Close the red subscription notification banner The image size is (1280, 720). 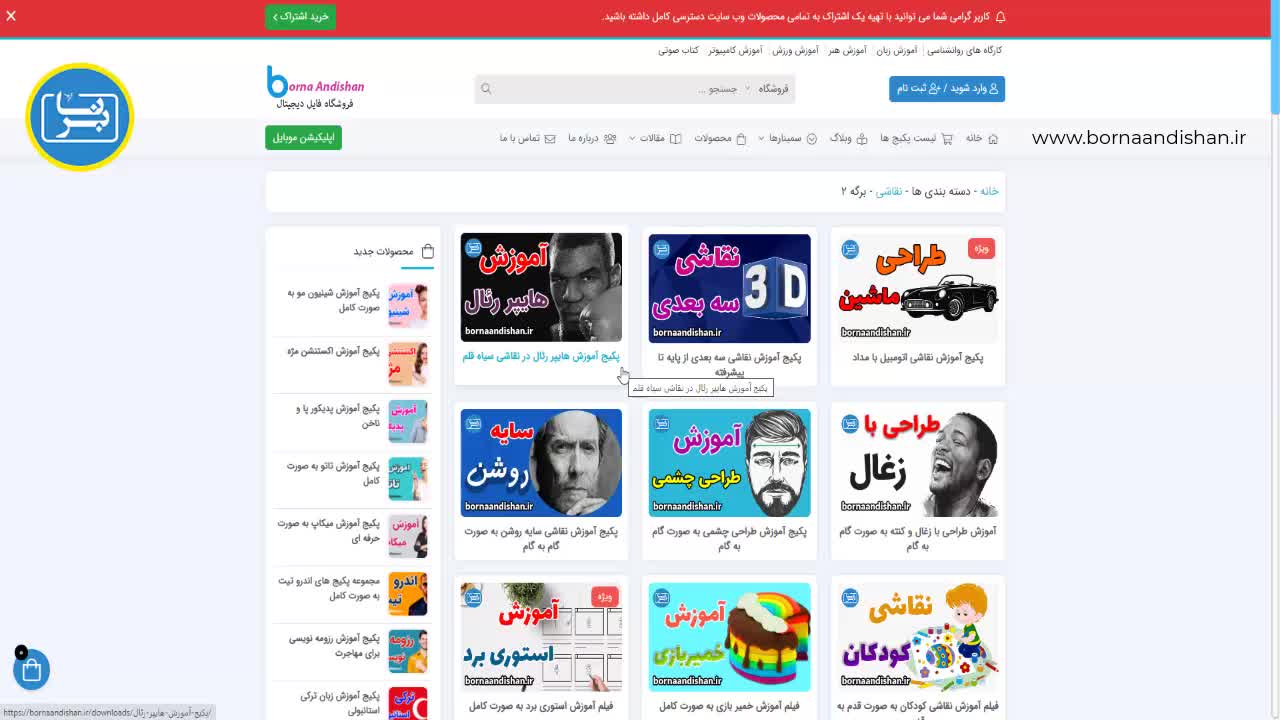[x=11, y=16]
